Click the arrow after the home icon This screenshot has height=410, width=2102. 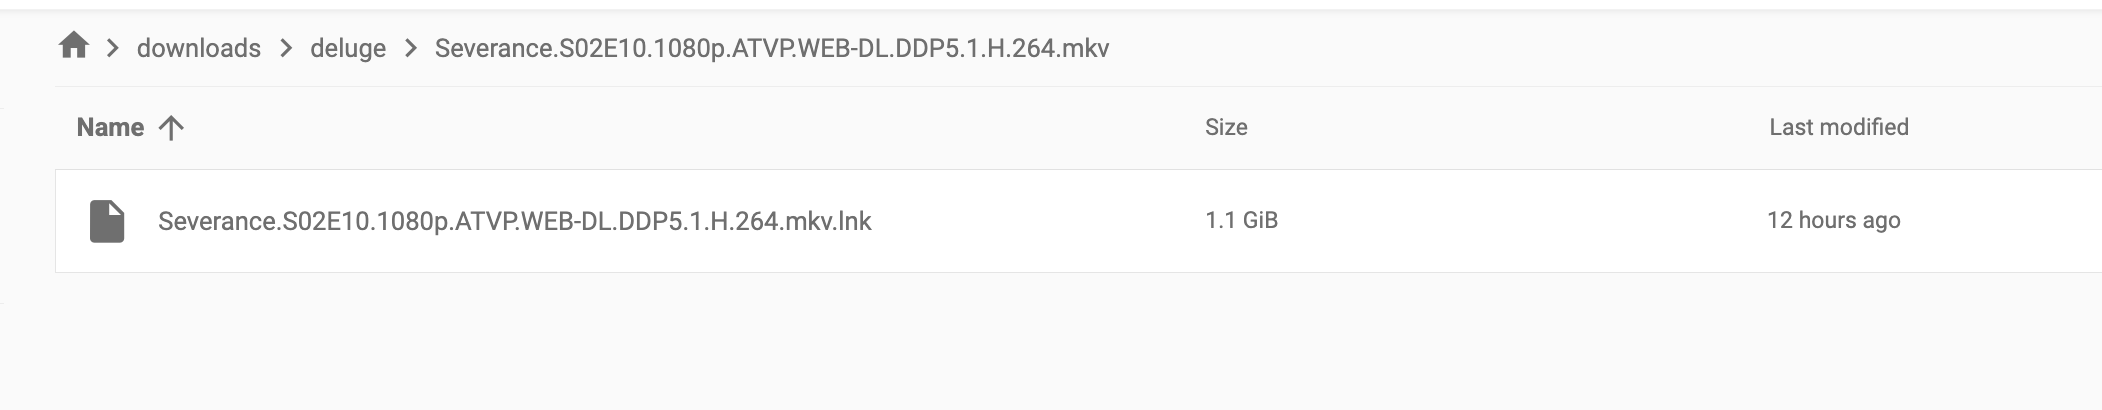tap(113, 48)
